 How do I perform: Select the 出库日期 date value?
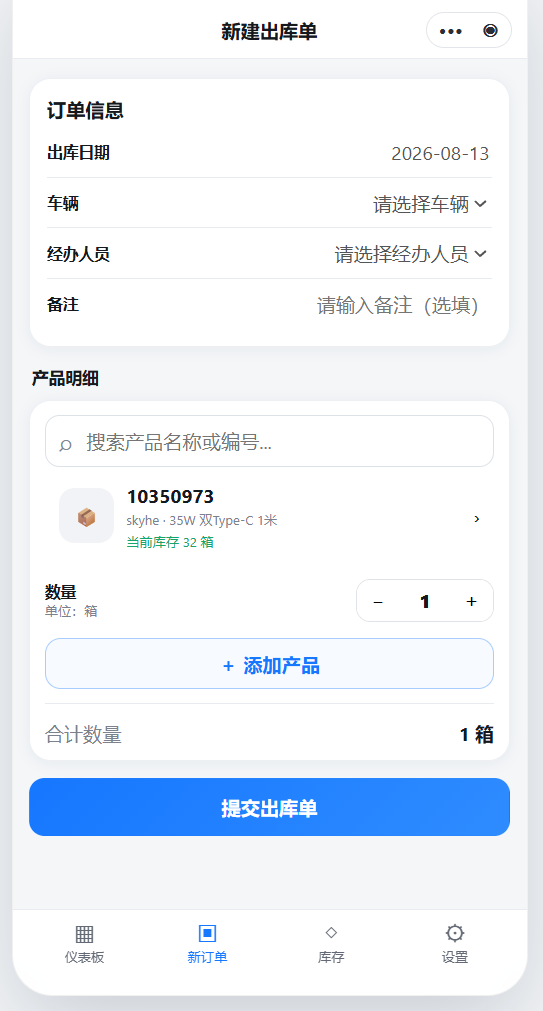pyautogui.click(x=440, y=154)
